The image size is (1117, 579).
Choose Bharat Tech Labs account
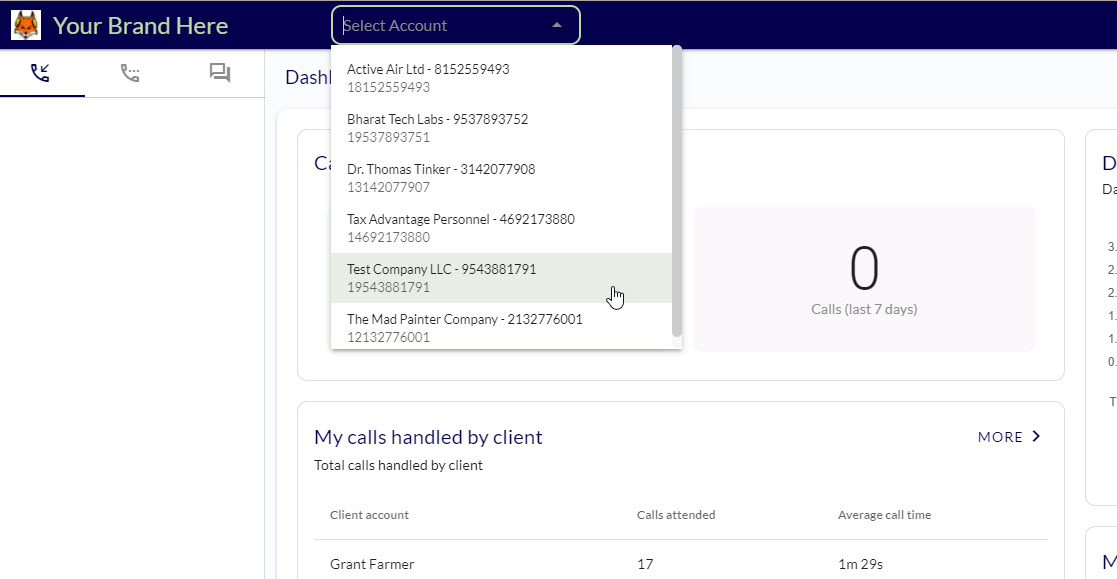[x=502, y=128]
